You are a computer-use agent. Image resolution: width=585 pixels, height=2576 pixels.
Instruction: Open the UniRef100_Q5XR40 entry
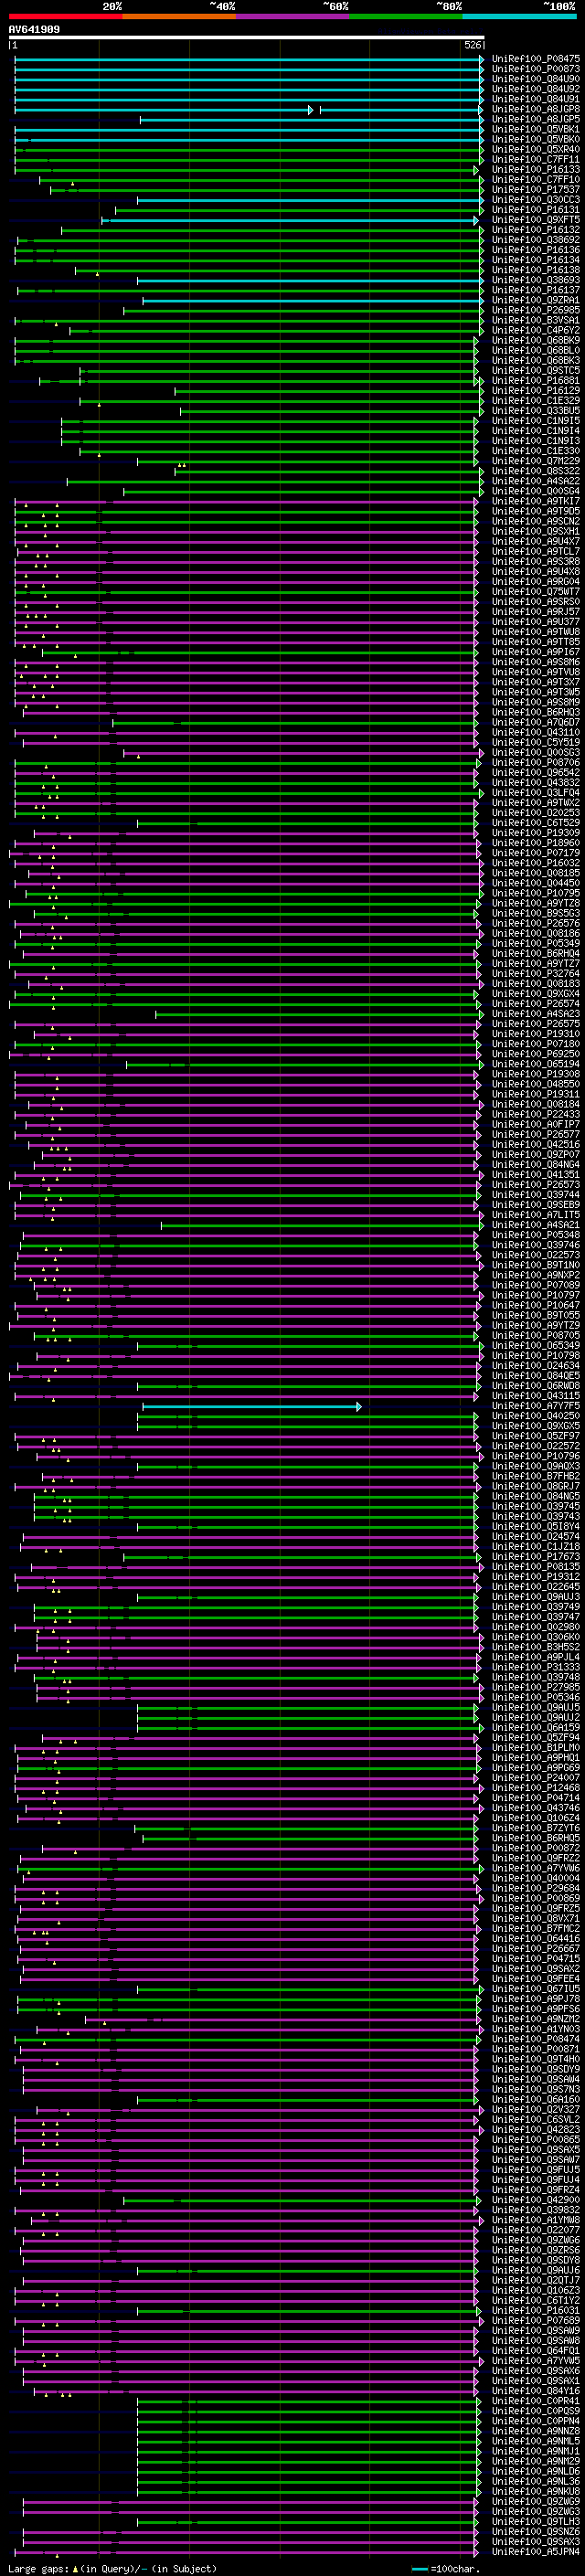click(536, 149)
